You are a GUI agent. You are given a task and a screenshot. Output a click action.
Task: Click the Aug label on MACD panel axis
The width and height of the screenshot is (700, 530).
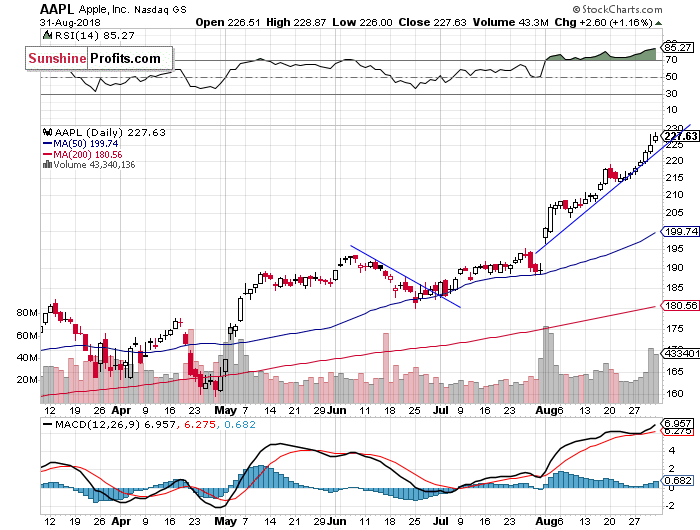[x=546, y=521]
